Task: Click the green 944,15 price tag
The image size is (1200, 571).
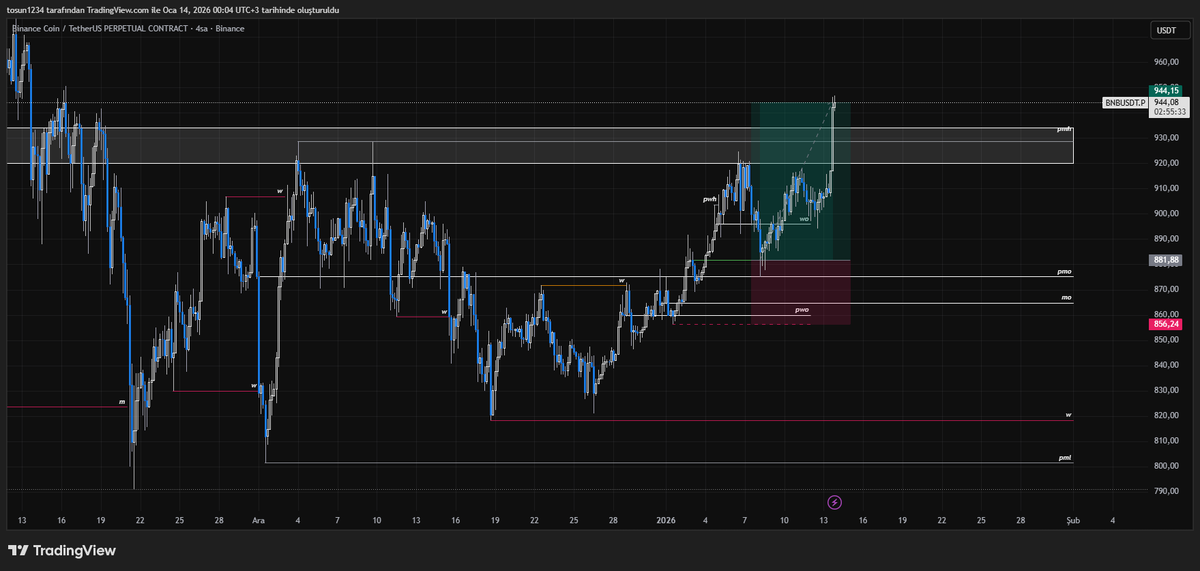Action: [1166, 90]
